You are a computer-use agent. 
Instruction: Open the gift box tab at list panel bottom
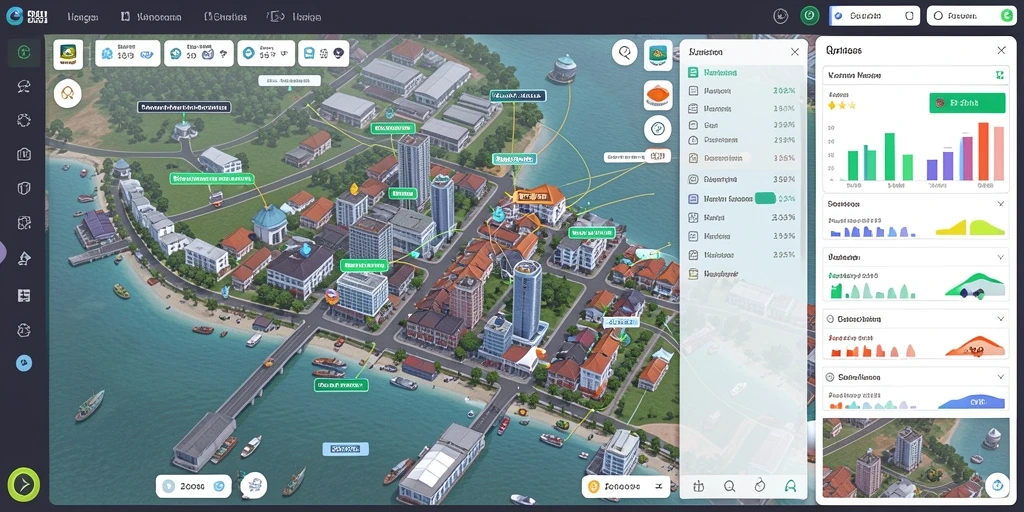(x=699, y=485)
